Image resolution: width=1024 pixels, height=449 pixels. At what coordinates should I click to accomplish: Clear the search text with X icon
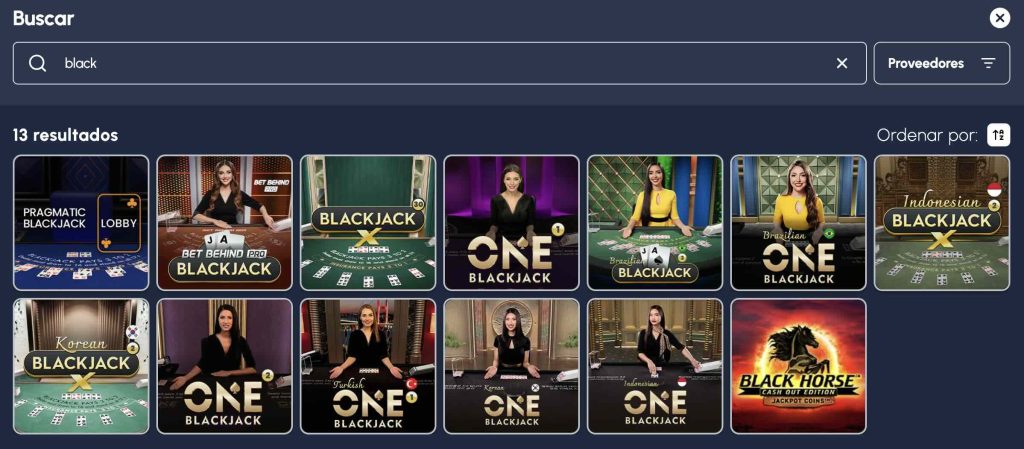coord(842,63)
